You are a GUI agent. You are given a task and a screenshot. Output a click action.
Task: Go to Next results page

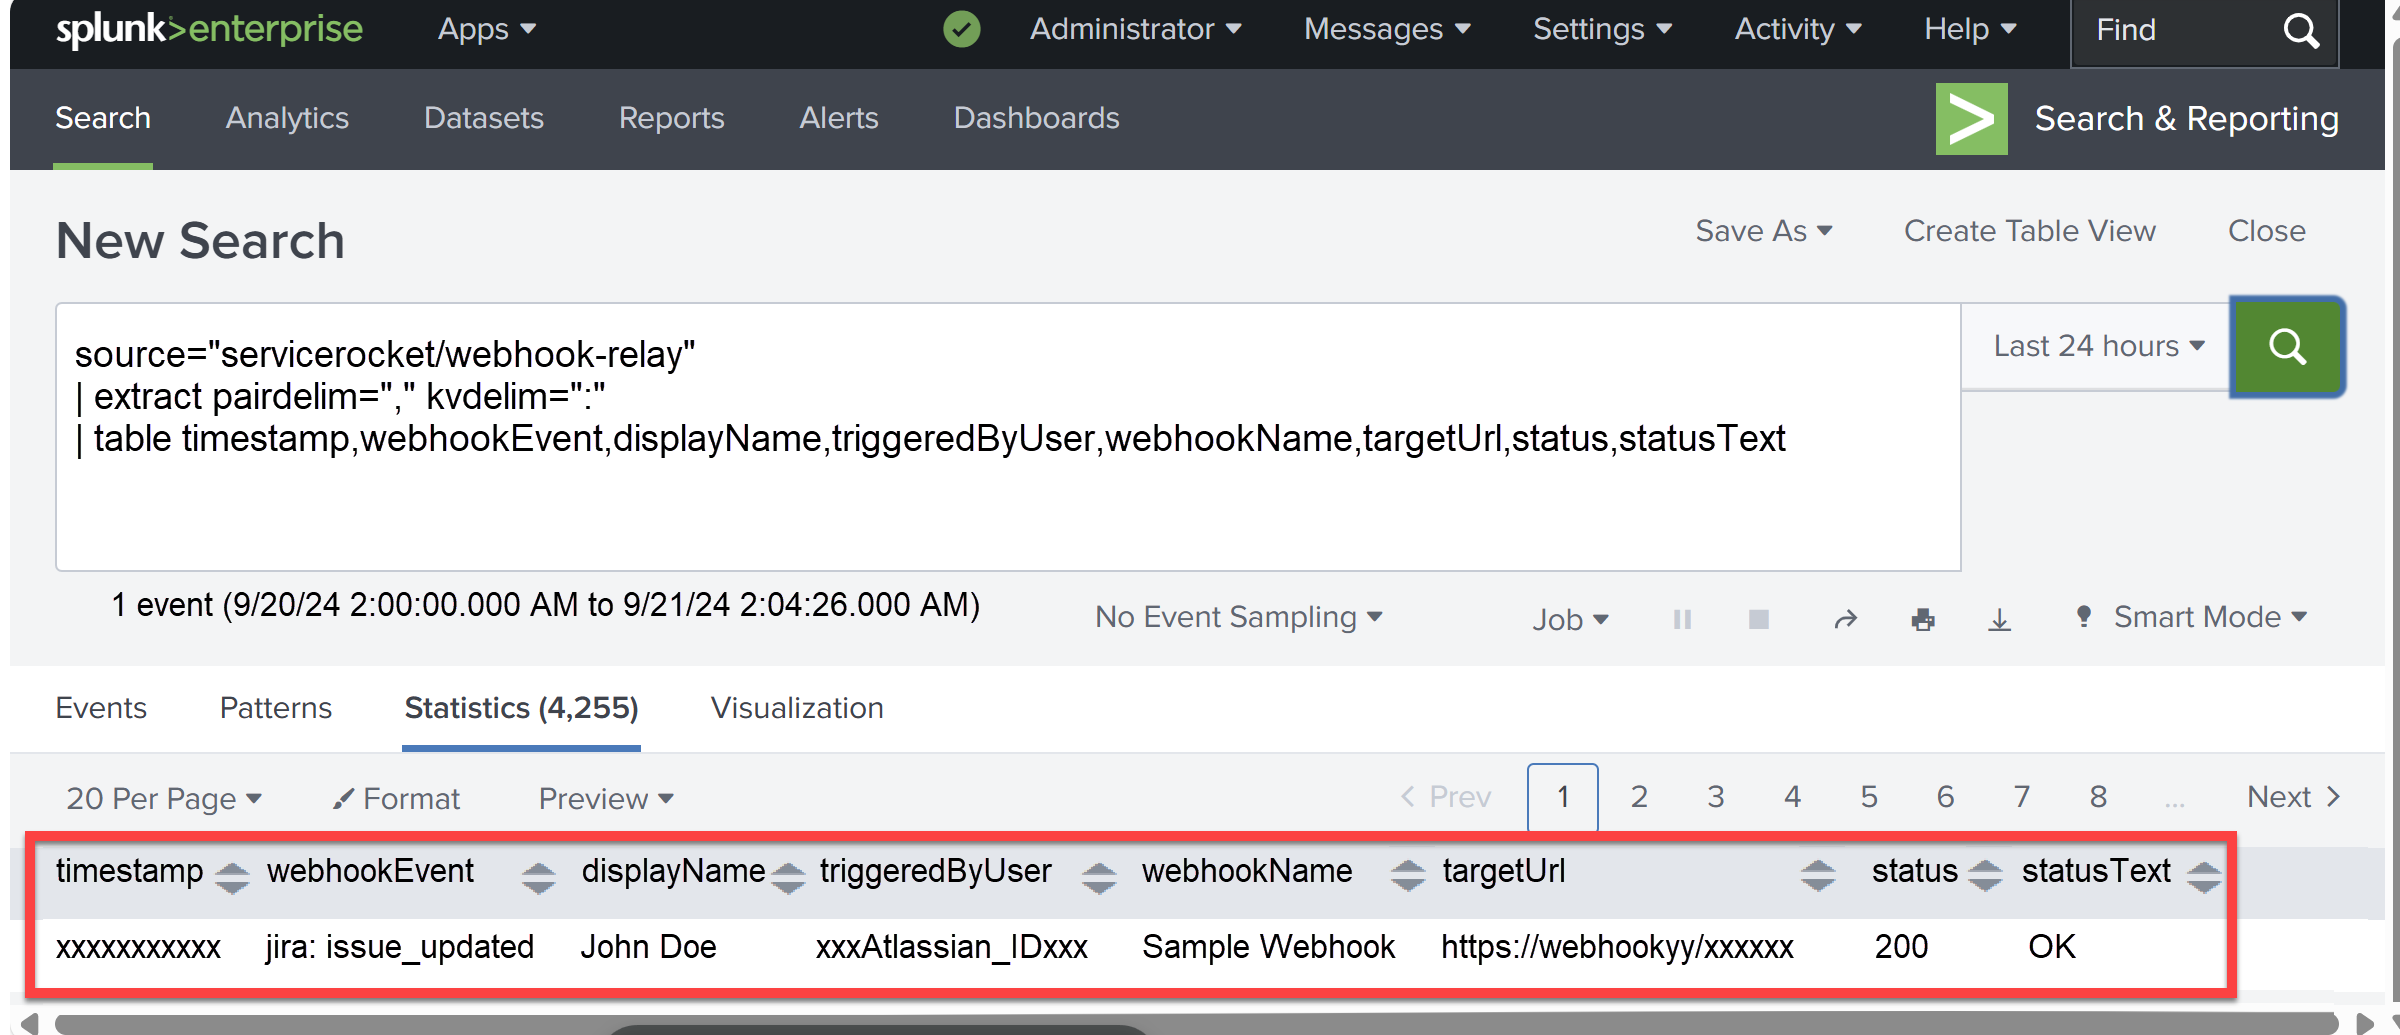tap(2293, 797)
